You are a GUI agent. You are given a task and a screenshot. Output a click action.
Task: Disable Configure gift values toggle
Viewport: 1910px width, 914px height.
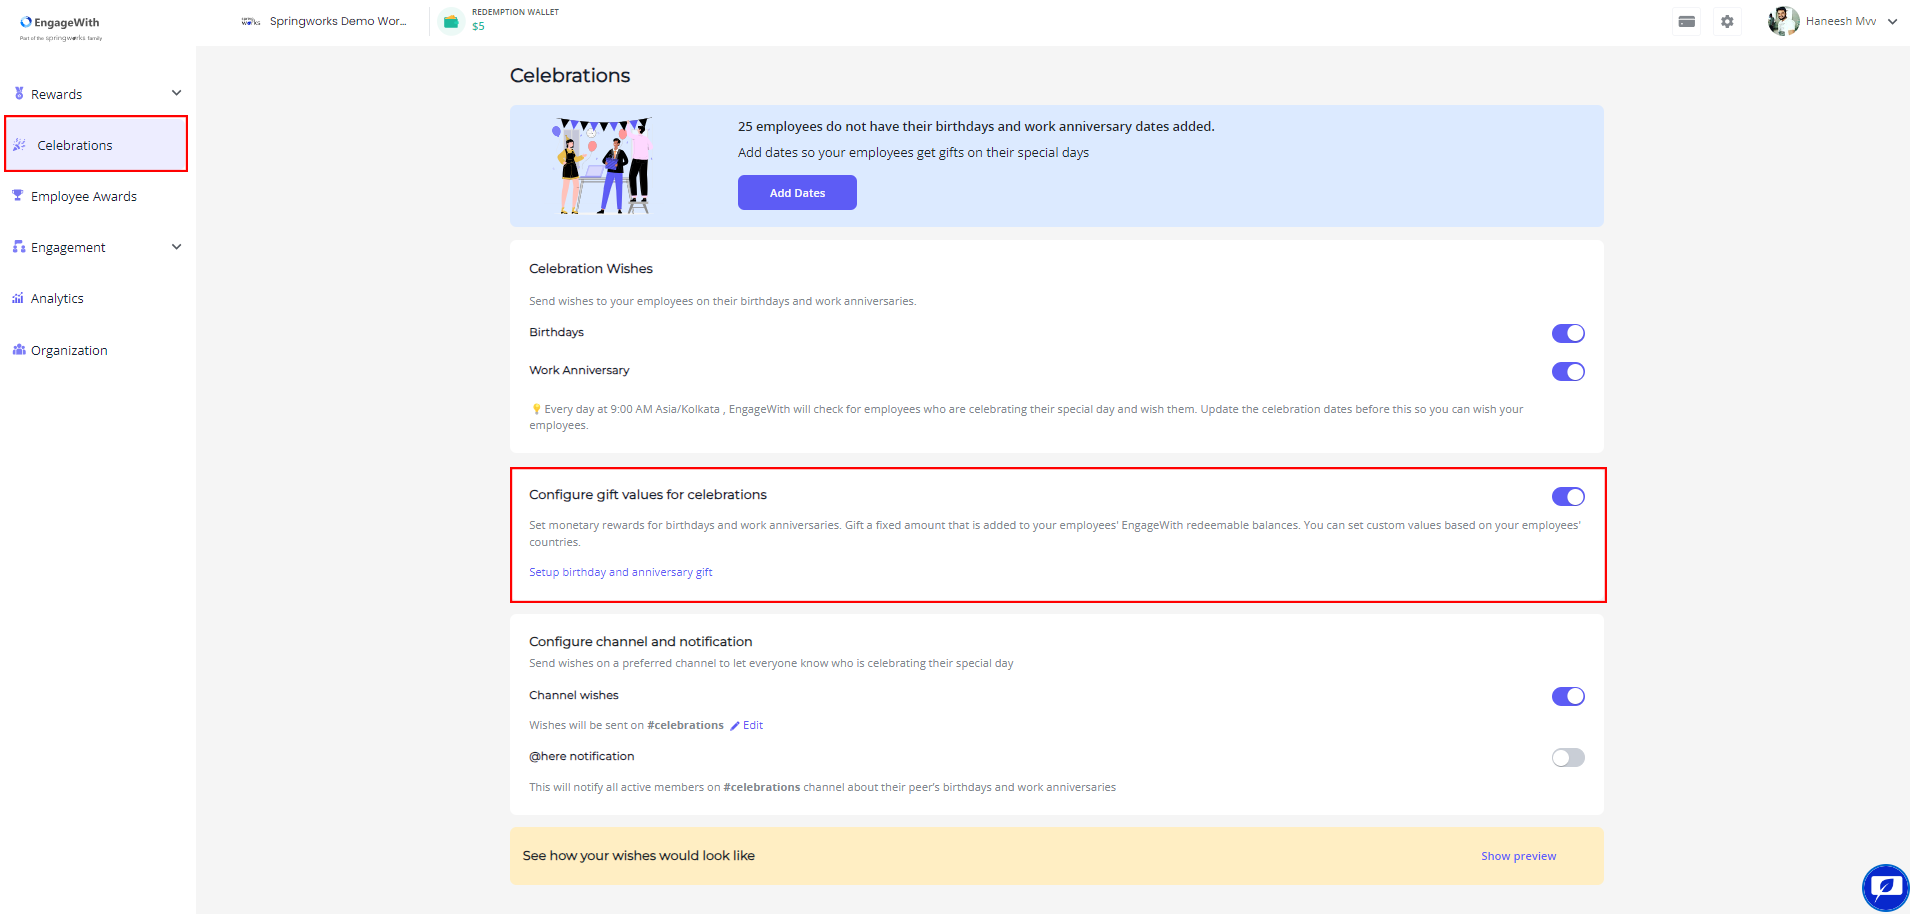pyautogui.click(x=1568, y=497)
